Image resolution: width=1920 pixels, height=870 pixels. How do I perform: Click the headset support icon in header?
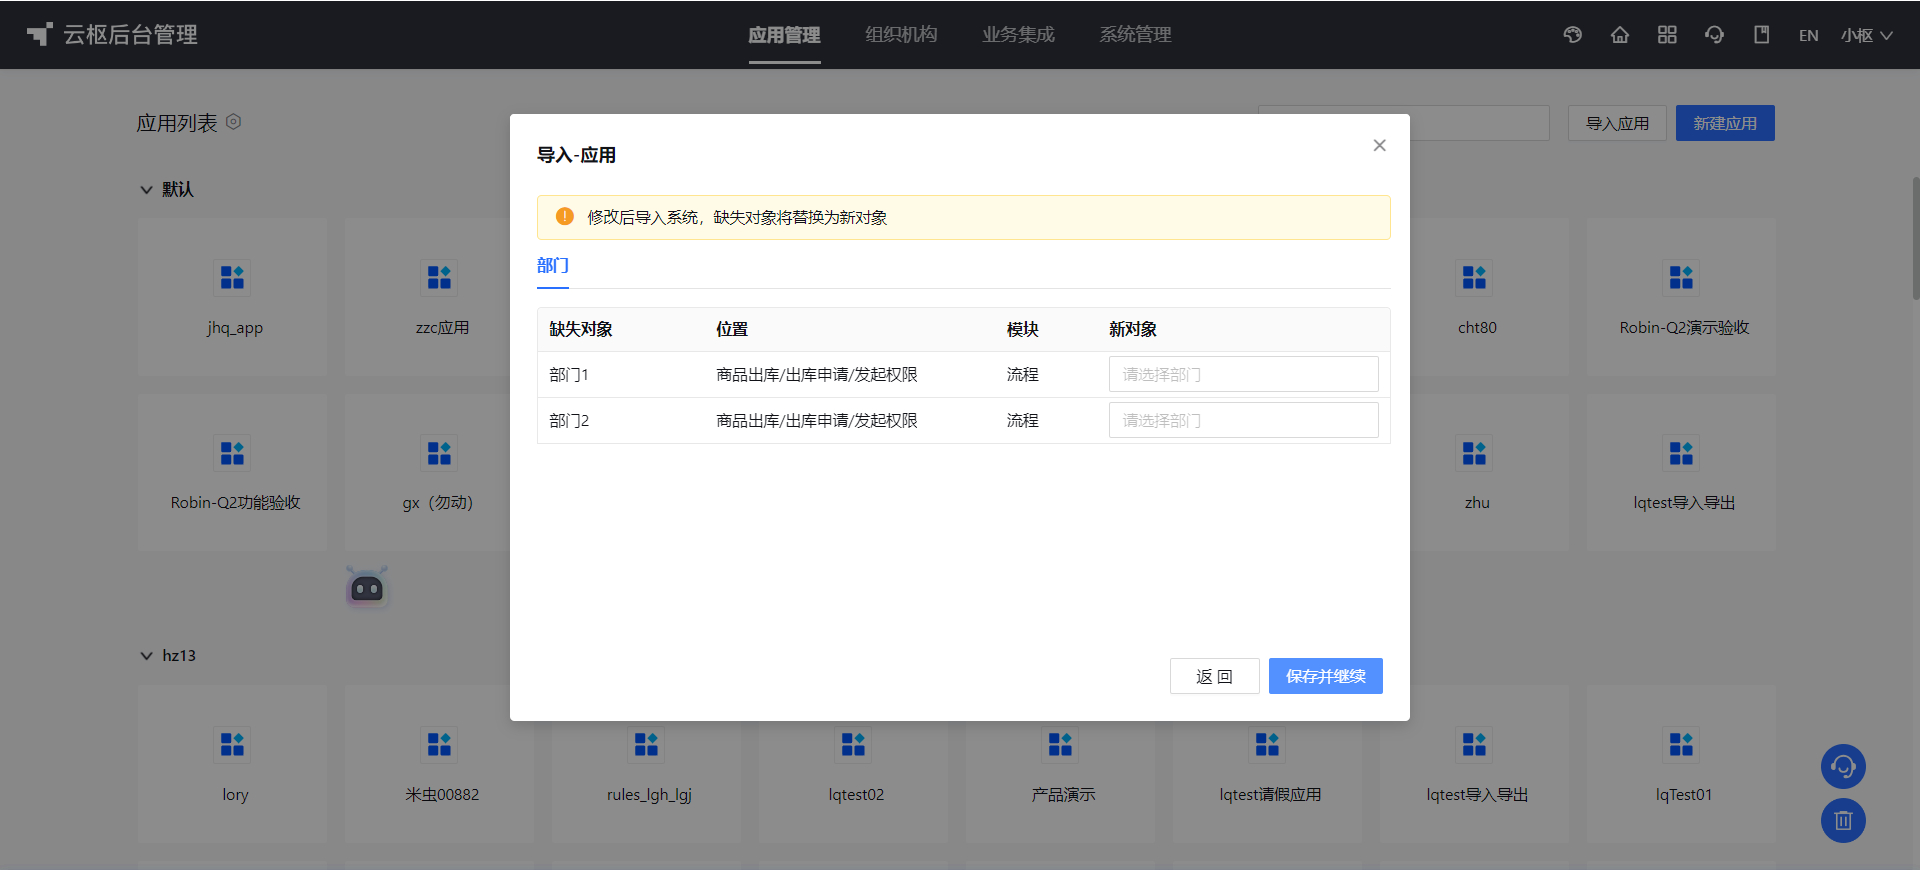point(1714,35)
